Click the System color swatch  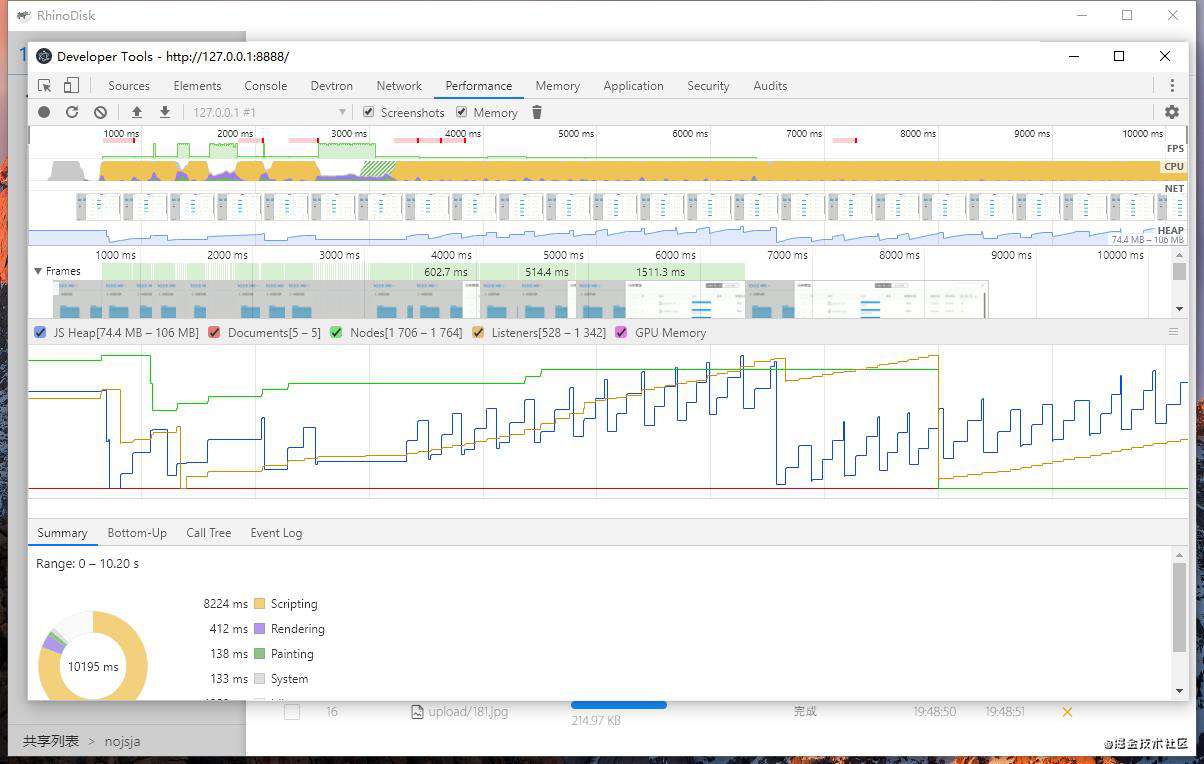click(260, 679)
